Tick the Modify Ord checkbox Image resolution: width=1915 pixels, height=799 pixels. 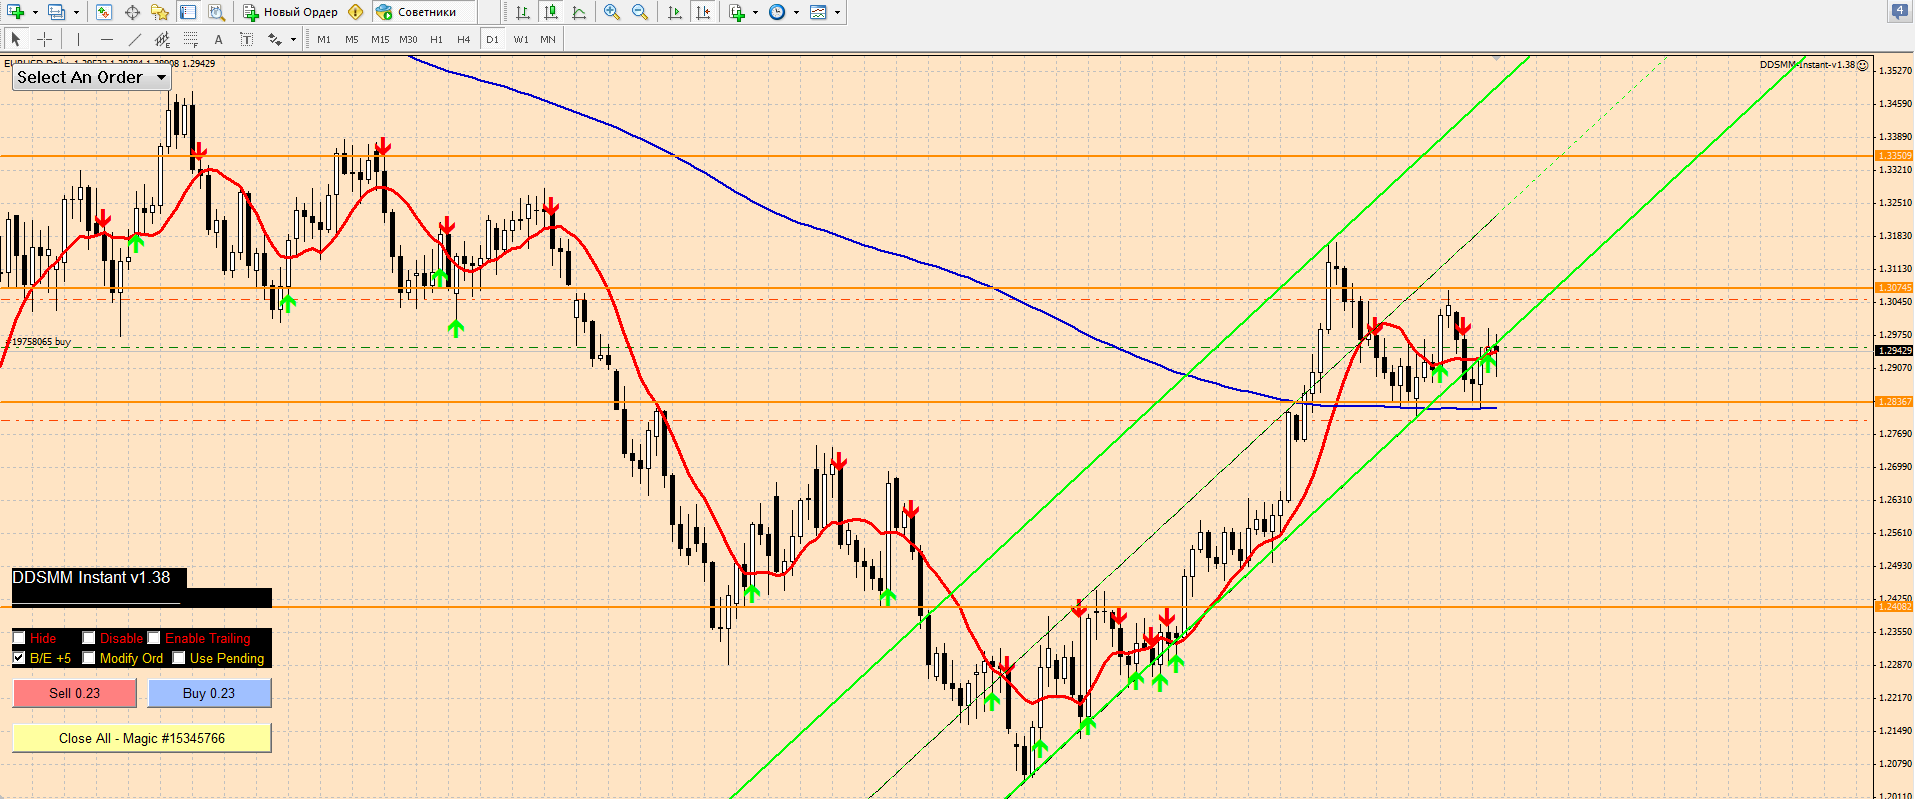click(89, 658)
